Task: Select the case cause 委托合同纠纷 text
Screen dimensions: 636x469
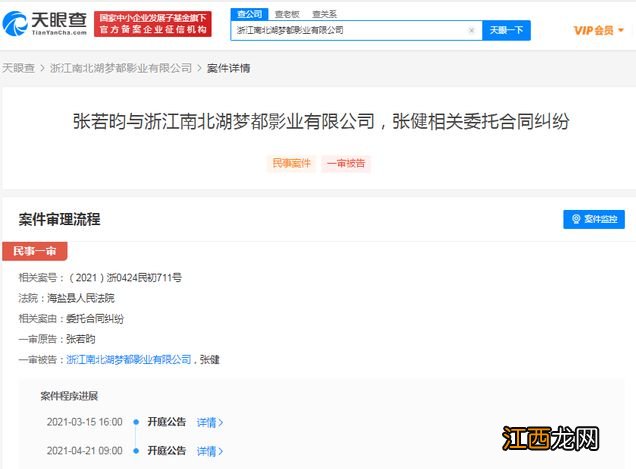Action: coord(95,319)
